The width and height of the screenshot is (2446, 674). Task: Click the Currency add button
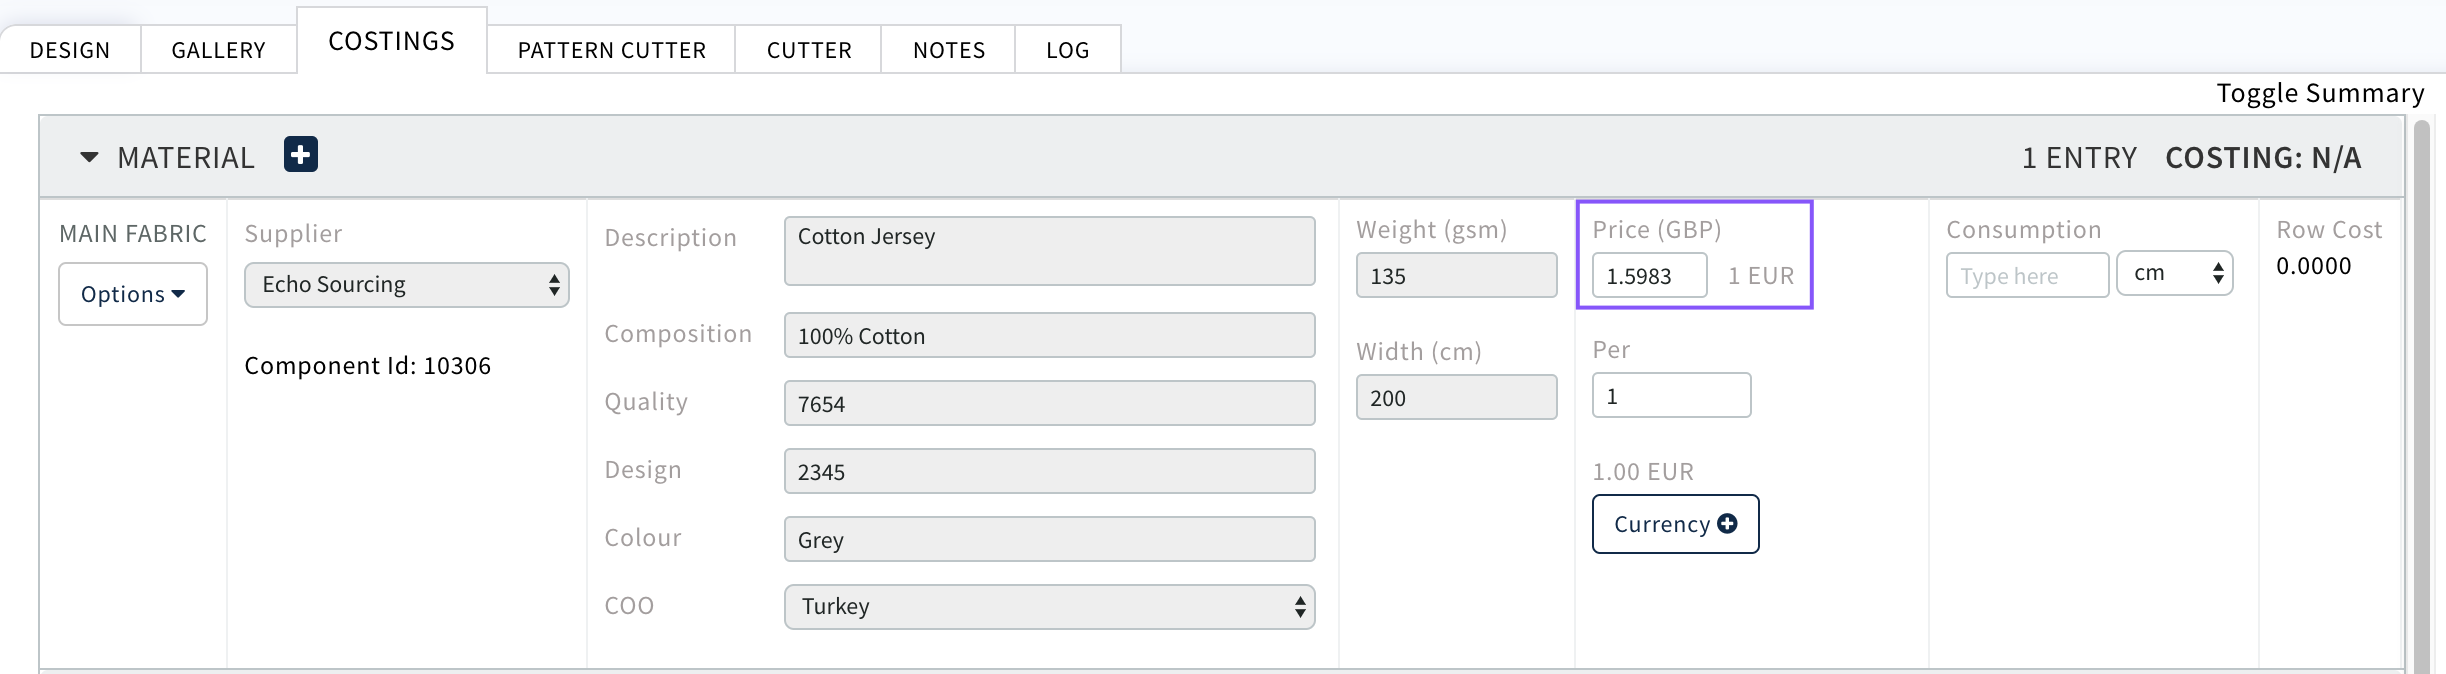(x=1675, y=524)
